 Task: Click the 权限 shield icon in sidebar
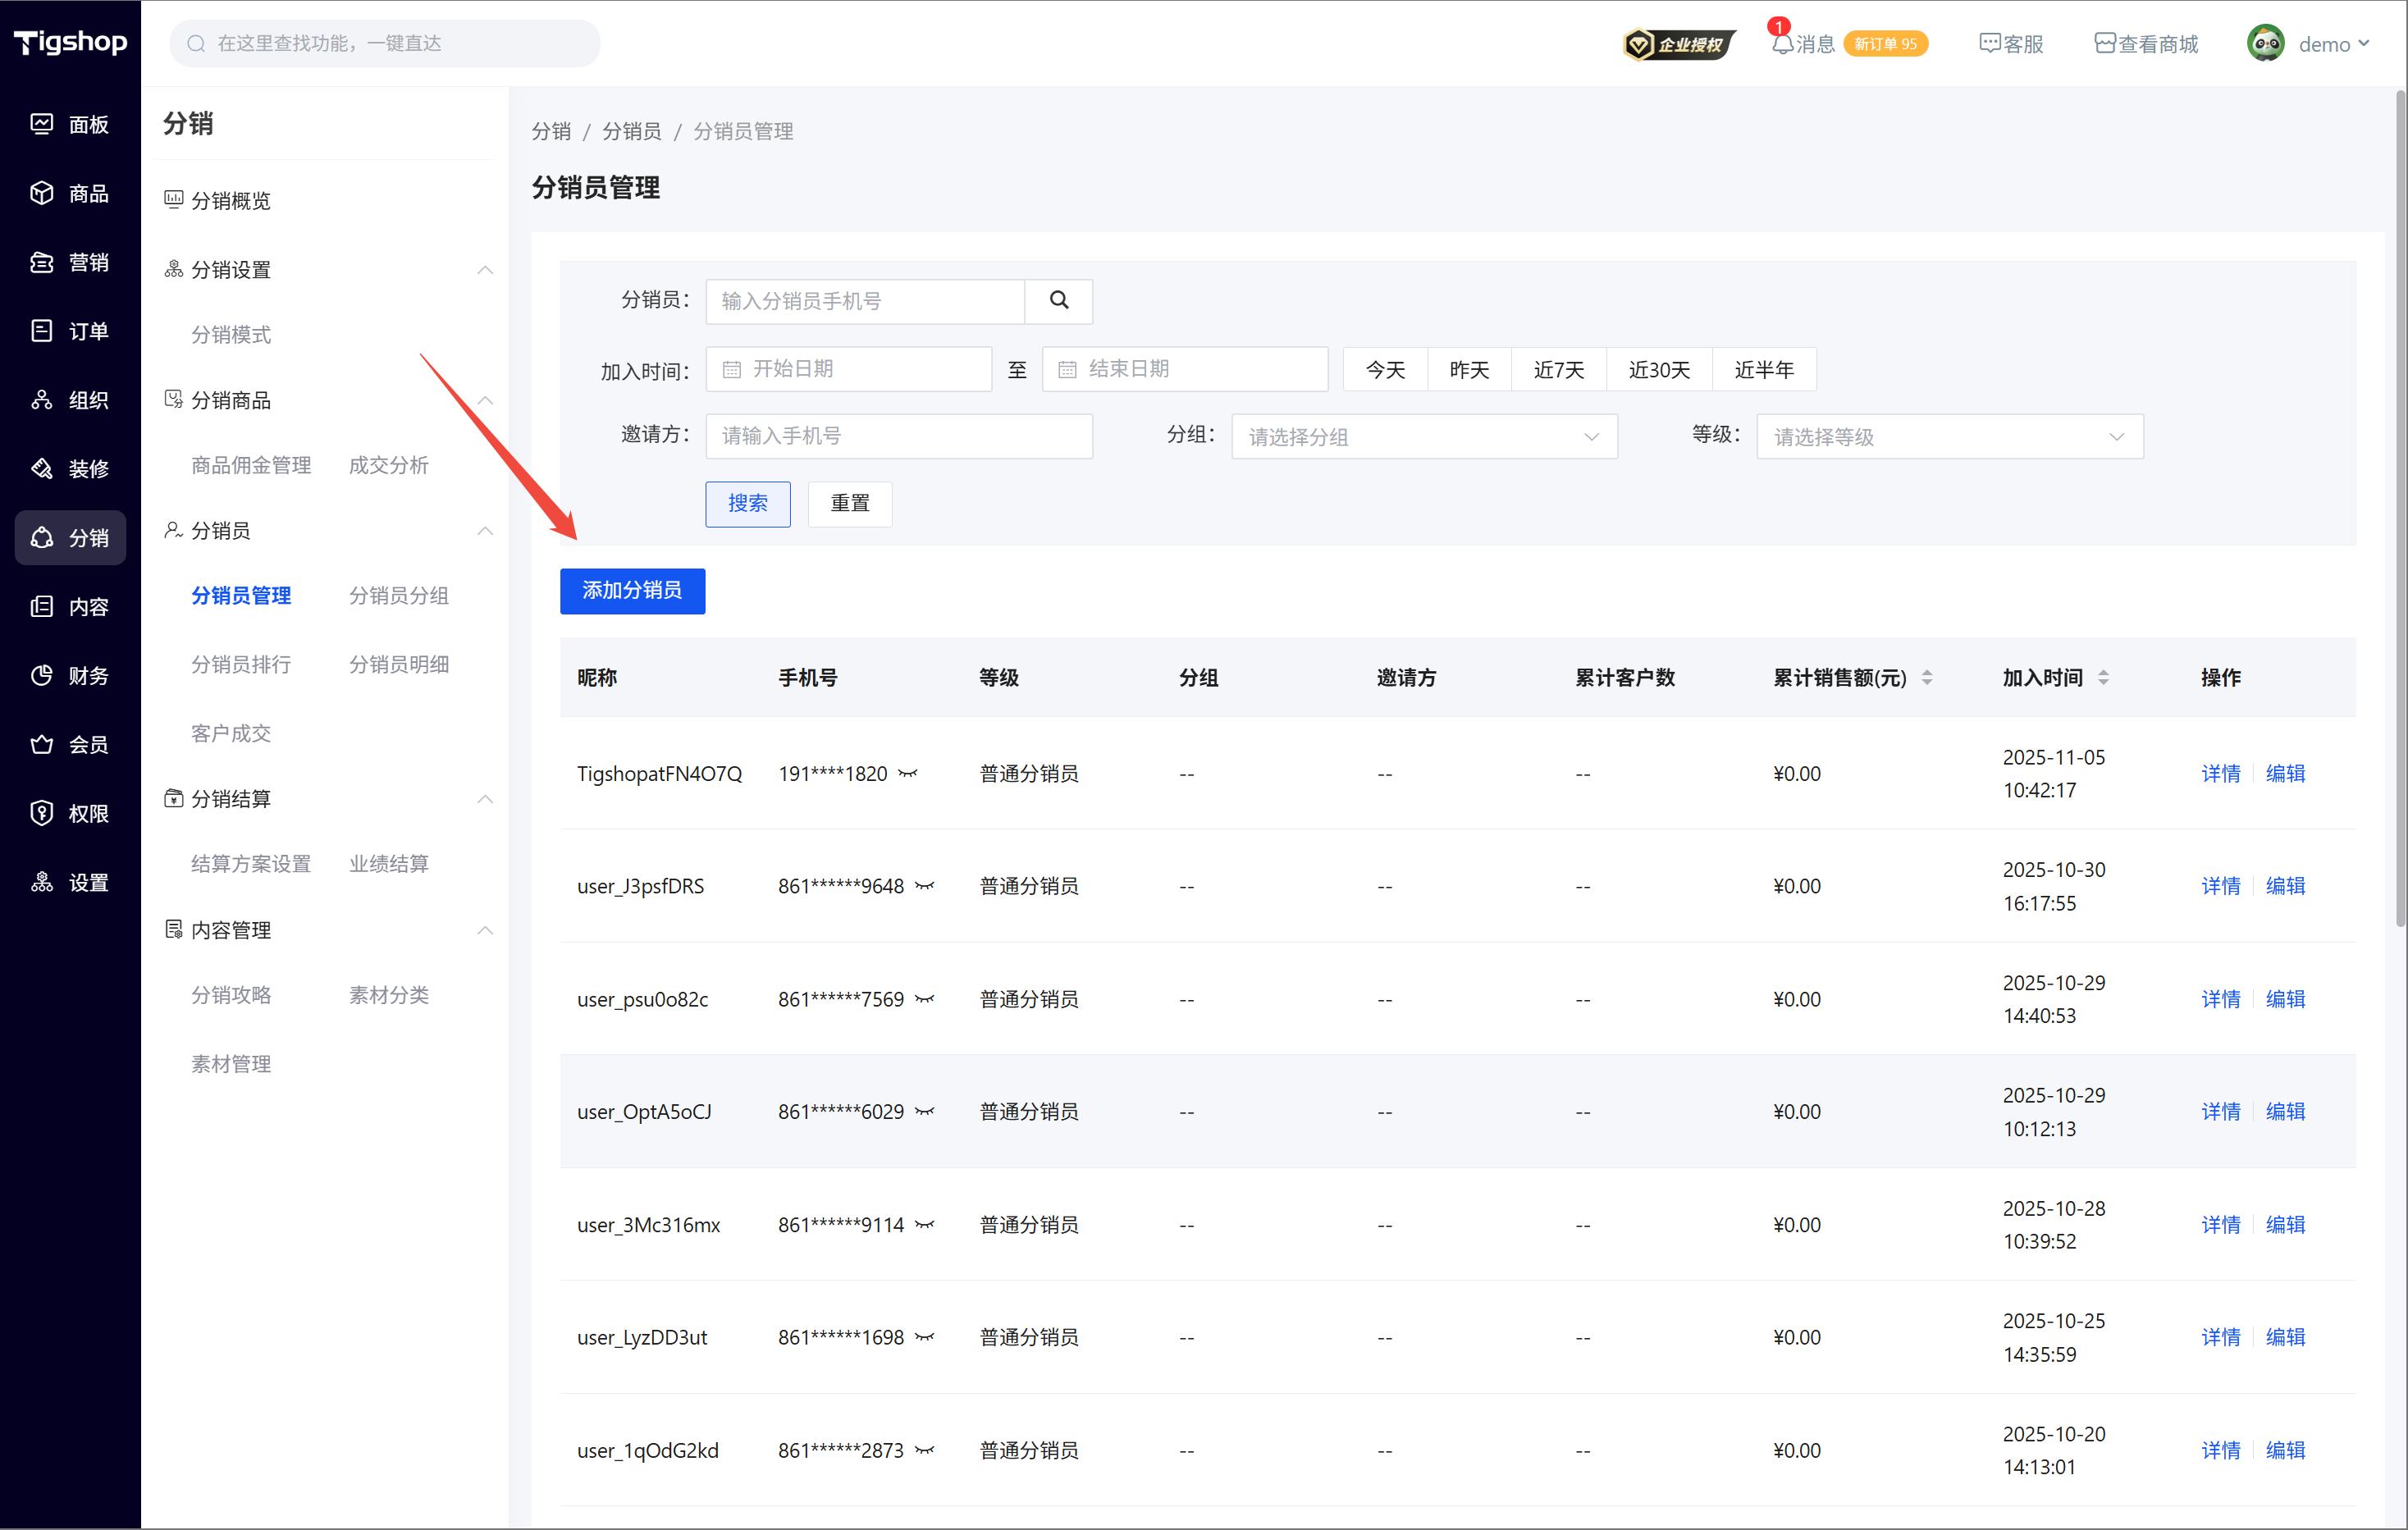pos(42,813)
